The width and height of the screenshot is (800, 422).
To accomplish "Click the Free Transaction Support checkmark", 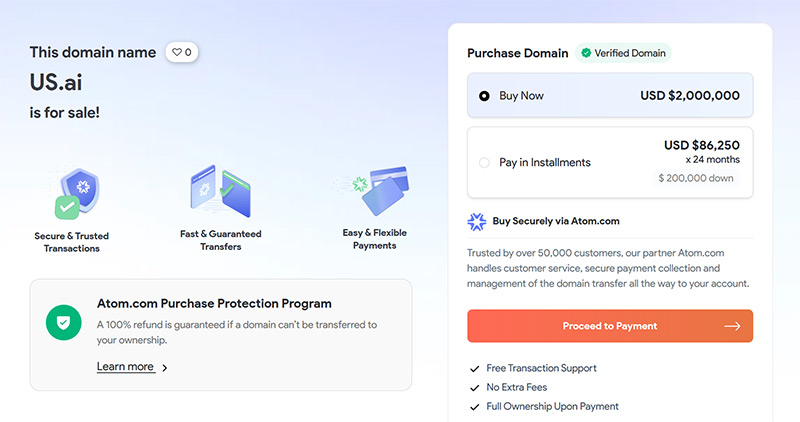I will point(475,368).
